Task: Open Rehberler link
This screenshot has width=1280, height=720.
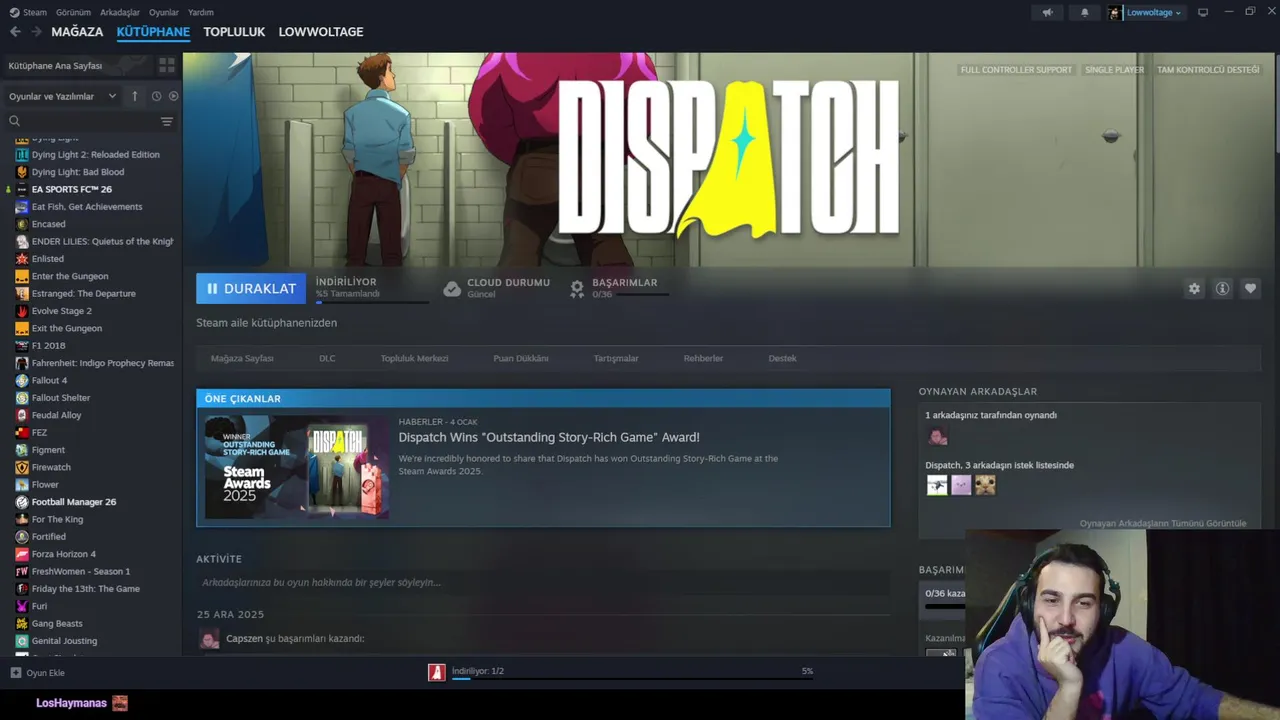Action: [x=703, y=358]
